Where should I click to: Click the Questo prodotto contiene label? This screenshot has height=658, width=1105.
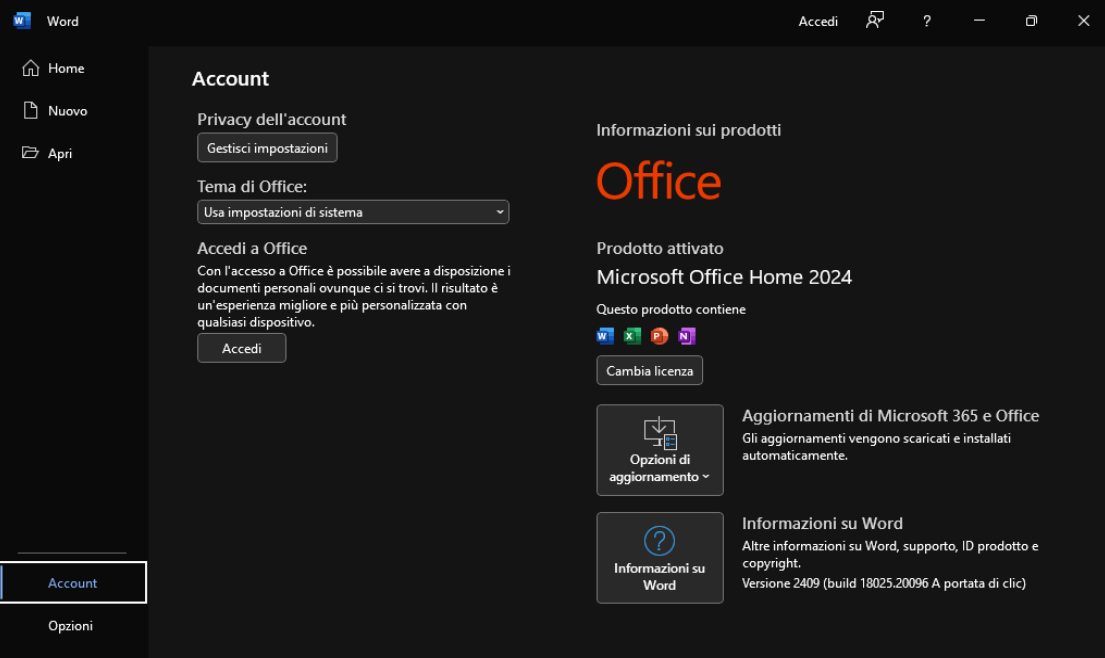671,309
